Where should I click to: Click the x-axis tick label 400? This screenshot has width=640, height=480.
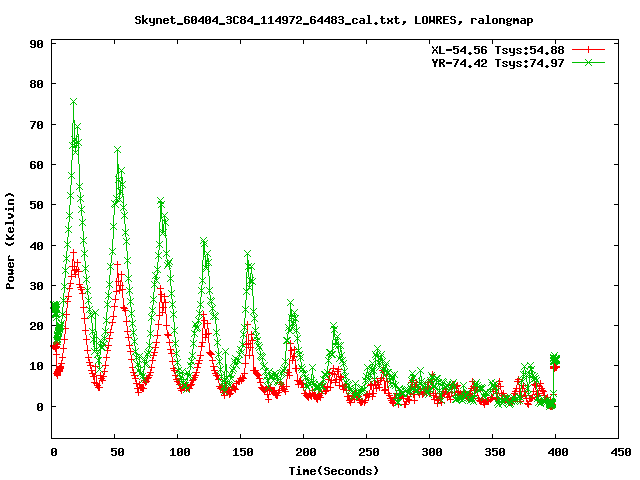click(558, 452)
